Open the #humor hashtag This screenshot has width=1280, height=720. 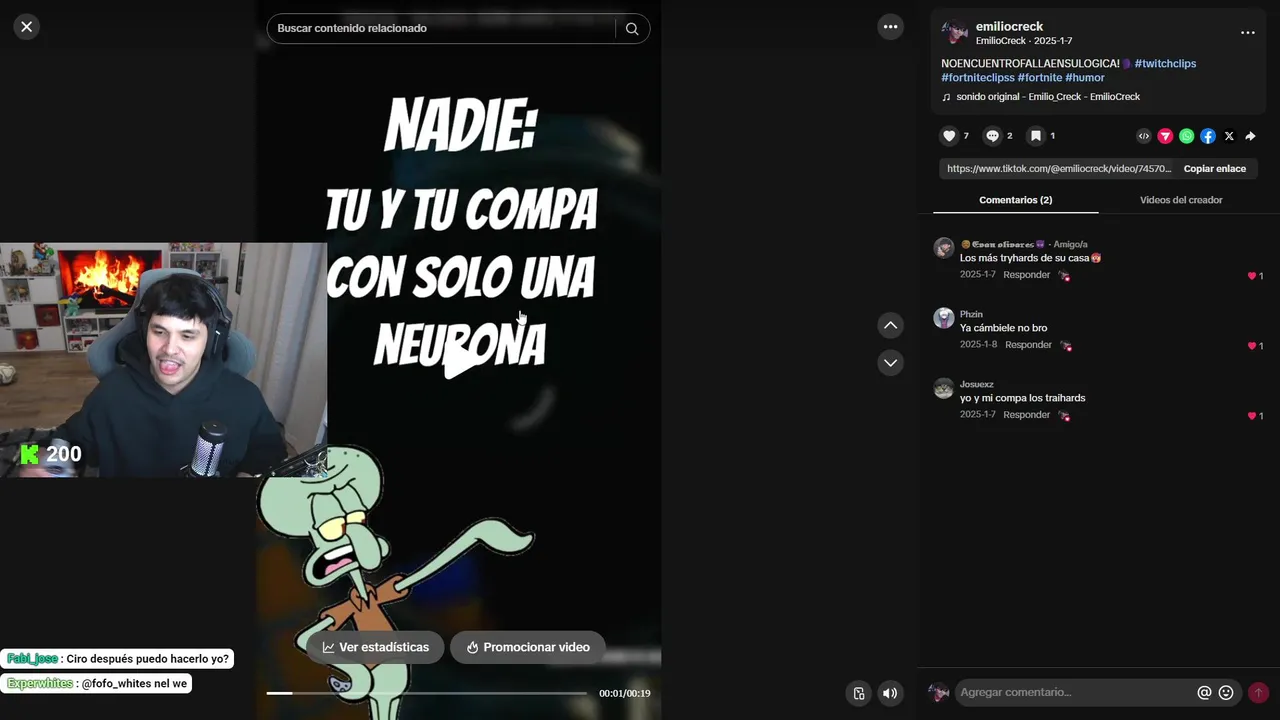click(x=1085, y=77)
